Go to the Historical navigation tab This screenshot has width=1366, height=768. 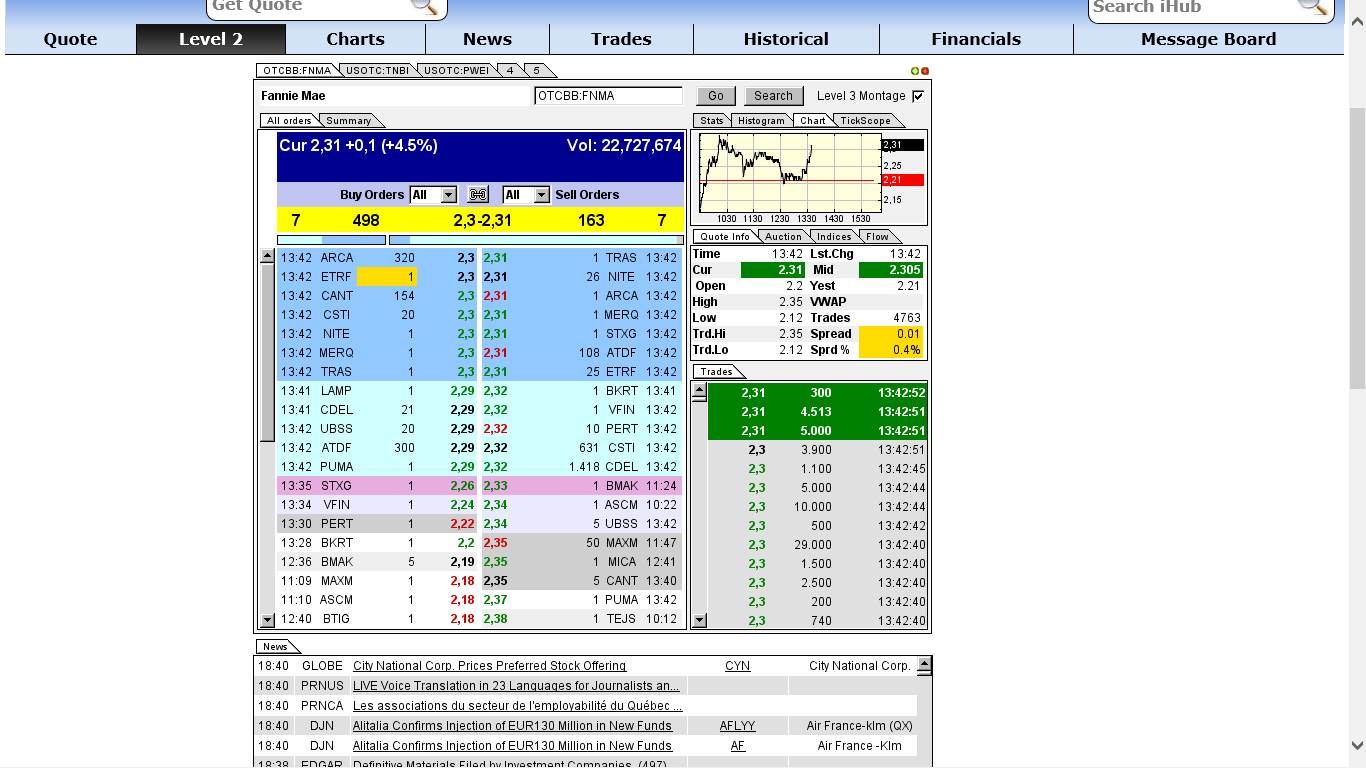[x=786, y=39]
